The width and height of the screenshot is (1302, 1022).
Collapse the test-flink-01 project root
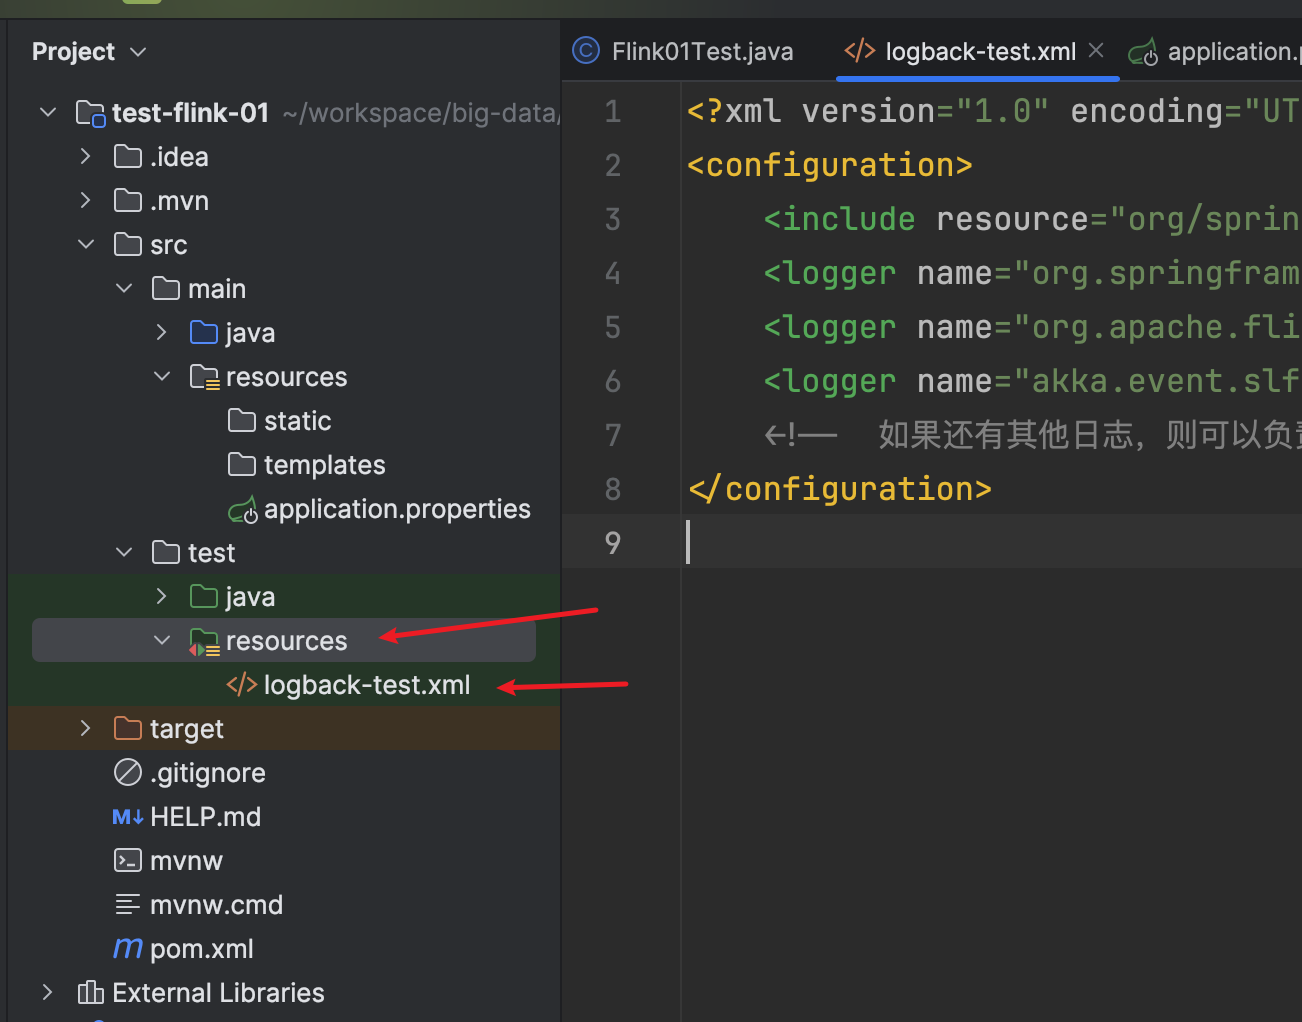48,112
